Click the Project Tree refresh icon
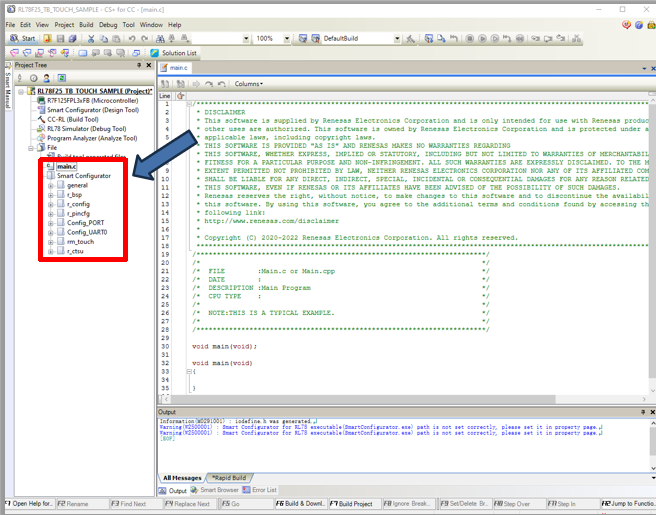This screenshot has width=656, height=515. pos(62,78)
